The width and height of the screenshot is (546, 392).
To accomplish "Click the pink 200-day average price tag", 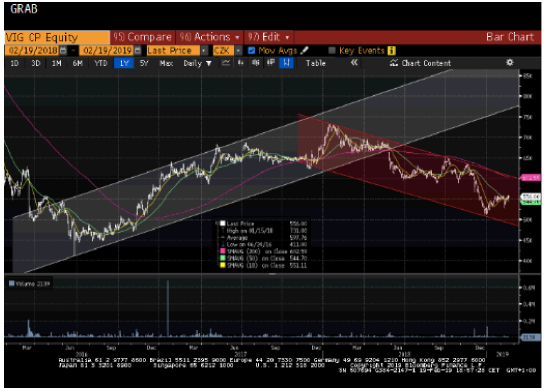I will coord(531,178).
